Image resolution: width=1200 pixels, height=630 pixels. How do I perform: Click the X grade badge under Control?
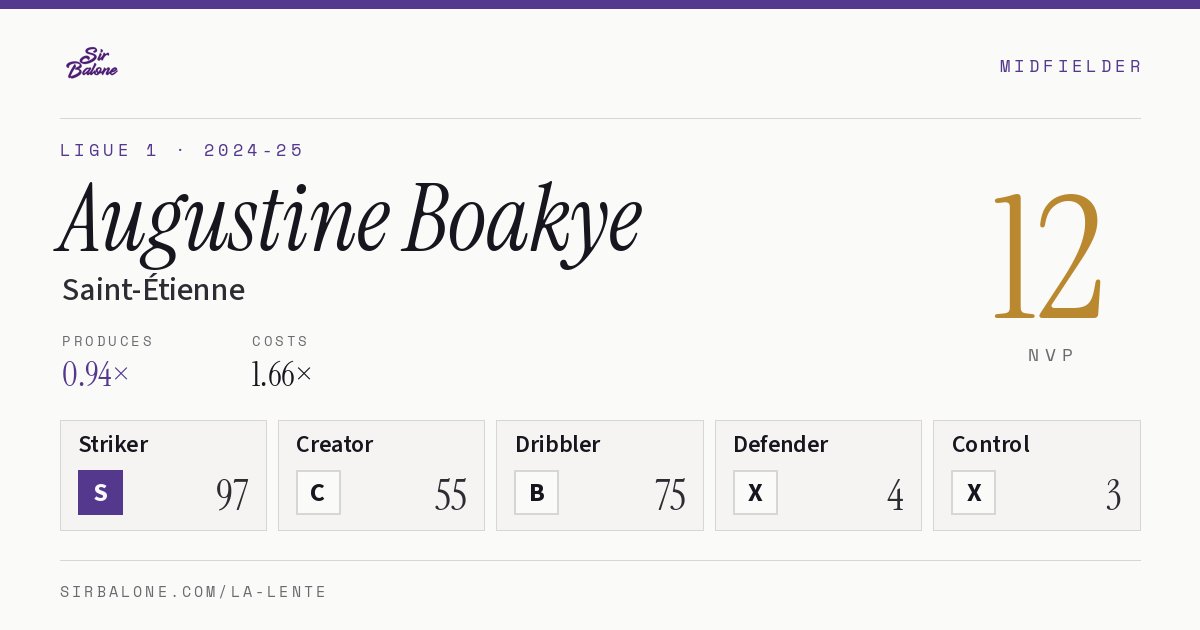click(x=973, y=493)
